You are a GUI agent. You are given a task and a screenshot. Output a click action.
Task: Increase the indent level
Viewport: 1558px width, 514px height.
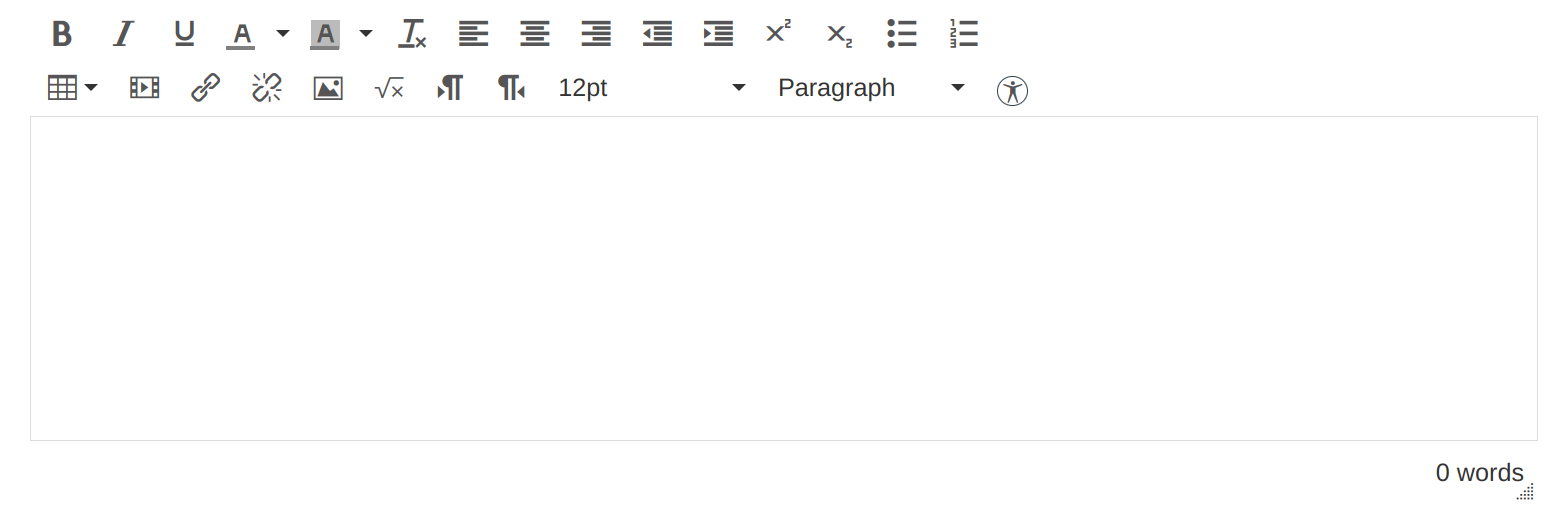pyautogui.click(x=718, y=34)
